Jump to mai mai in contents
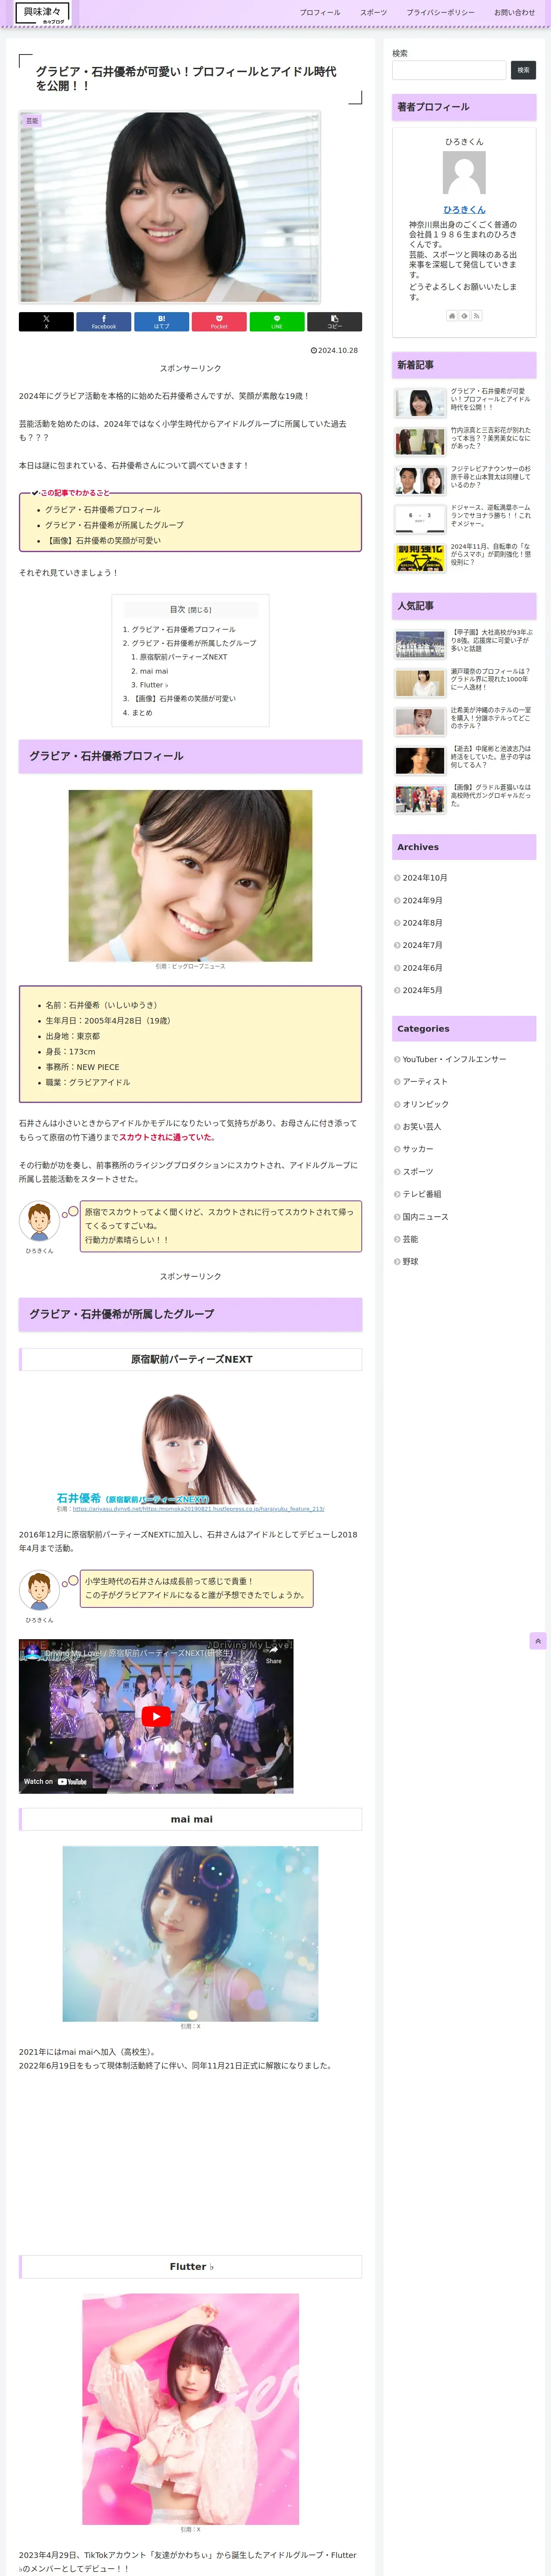This screenshot has width=551, height=2576. [154, 672]
